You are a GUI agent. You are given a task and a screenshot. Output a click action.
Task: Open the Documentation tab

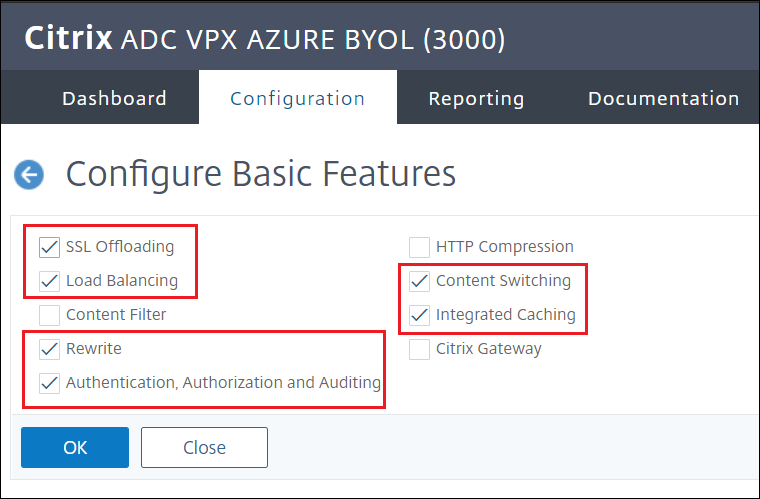click(x=663, y=98)
